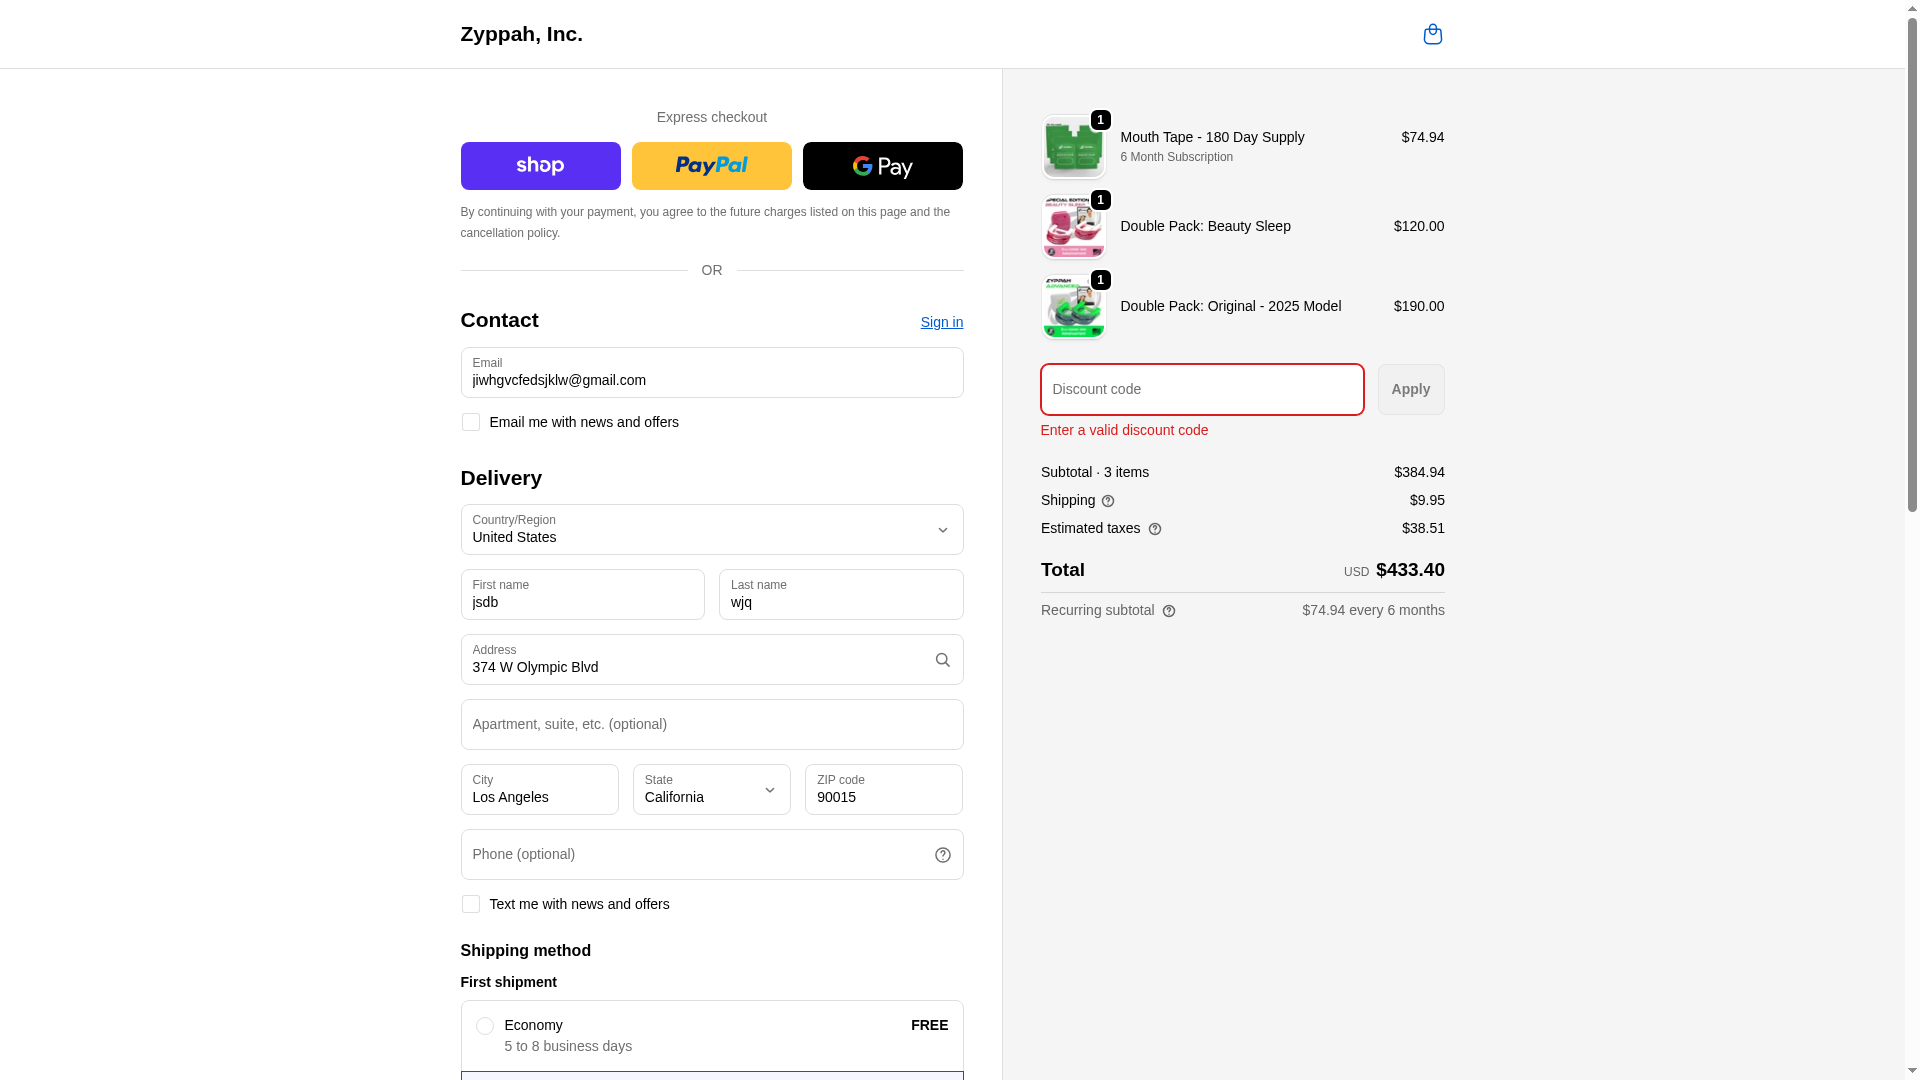Check Text me with news and offers
The image size is (1920, 1080).
pos(471,904)
